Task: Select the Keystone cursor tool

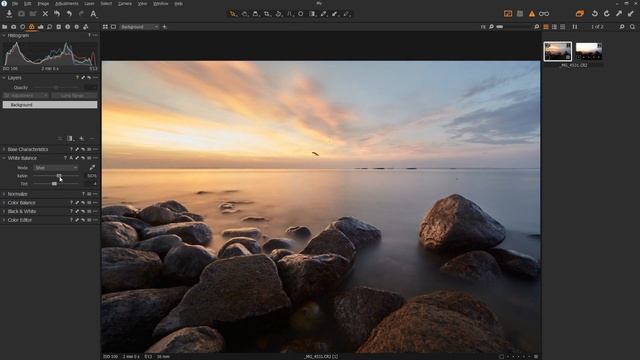Action: point(289,14)
